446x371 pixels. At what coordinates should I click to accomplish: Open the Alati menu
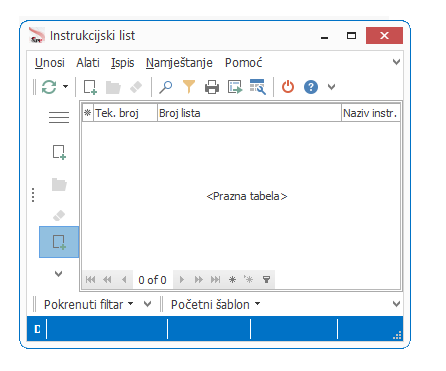[88, 63]
